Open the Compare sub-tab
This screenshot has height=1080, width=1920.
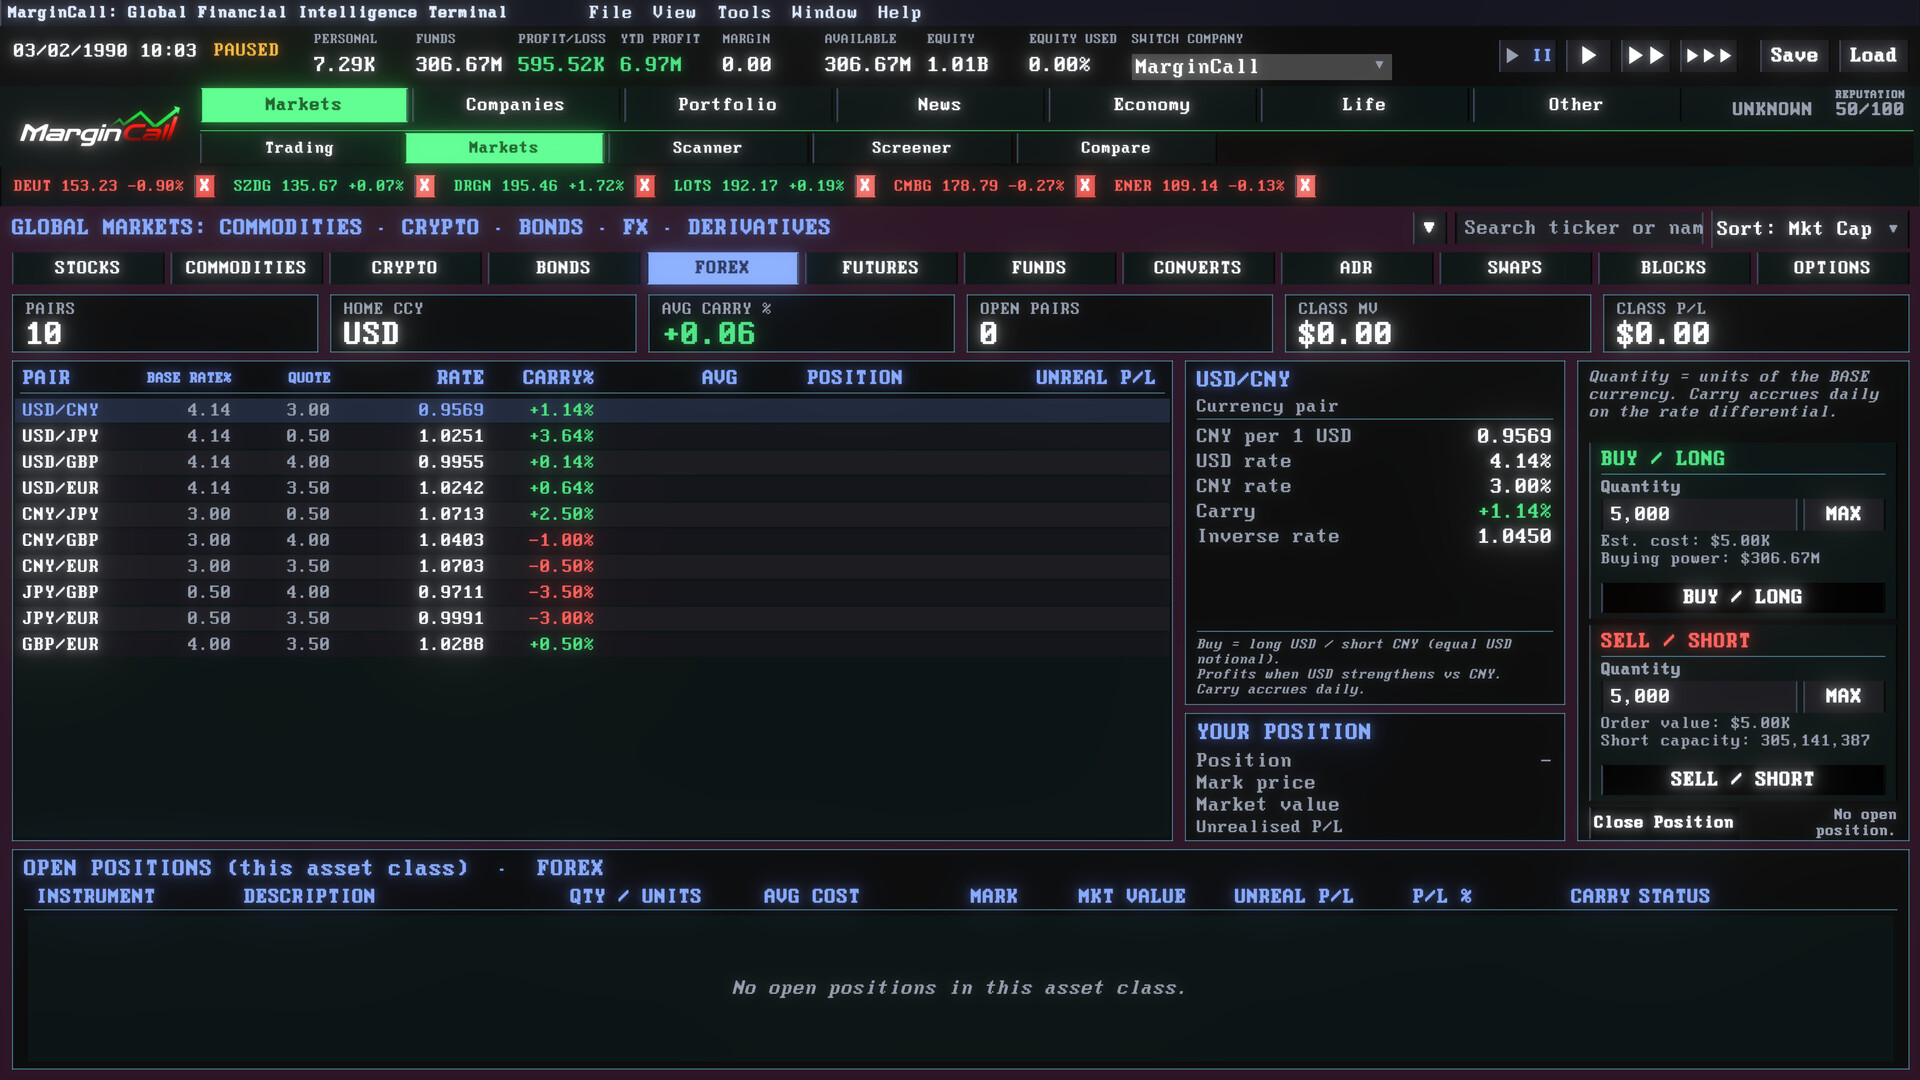tap(1115, 148)
